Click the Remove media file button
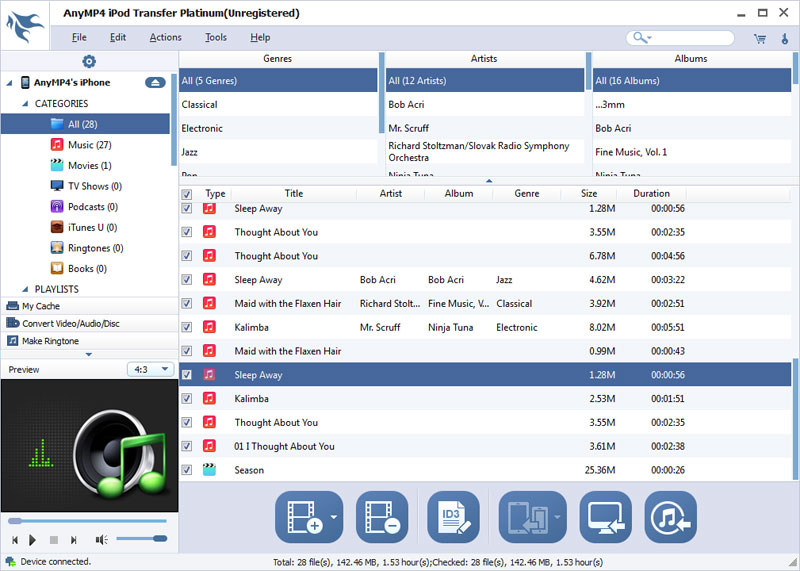This screenshot has width=800, height=571. click(x=382, y=517)
